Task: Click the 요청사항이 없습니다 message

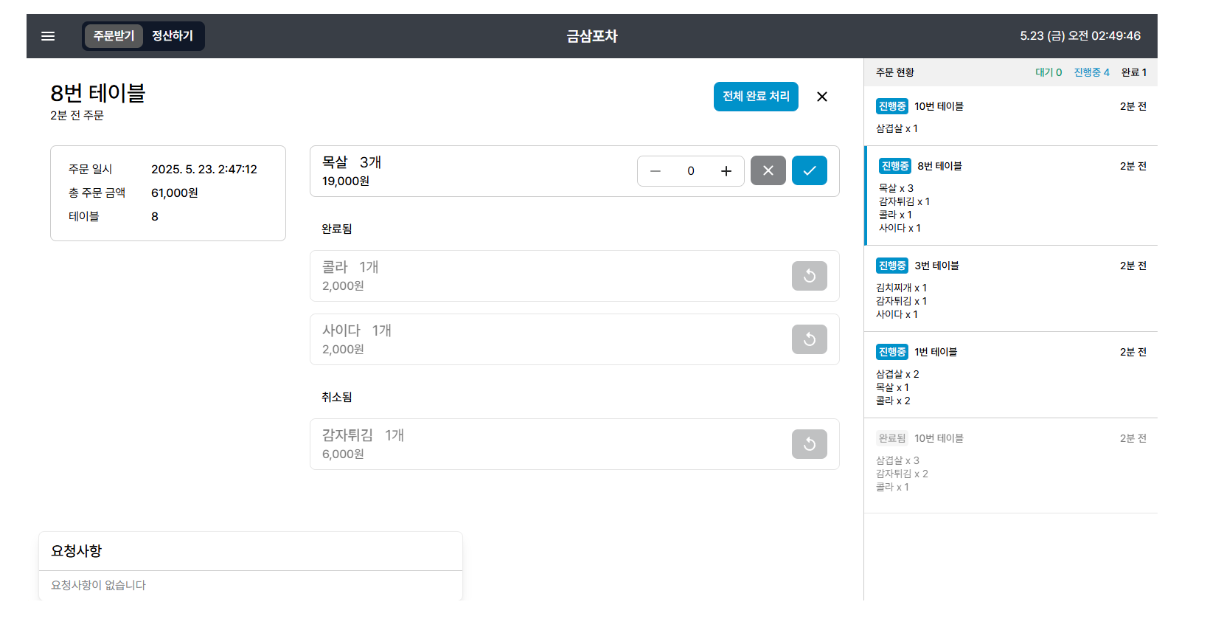Action: click(x=98, y=585)
